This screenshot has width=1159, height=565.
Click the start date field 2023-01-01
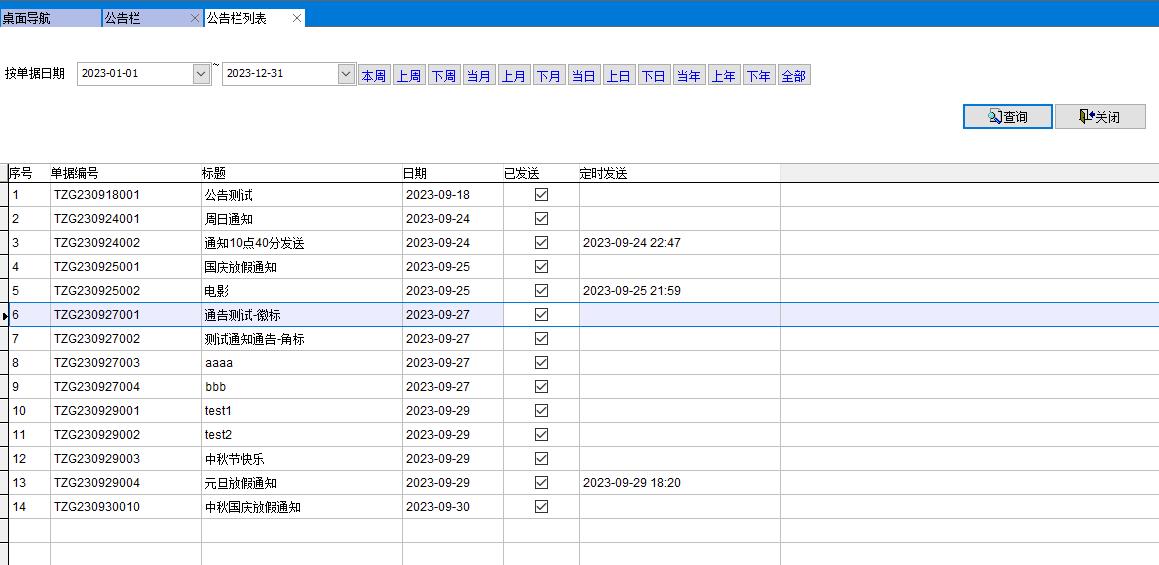click(x=133, y=74)
